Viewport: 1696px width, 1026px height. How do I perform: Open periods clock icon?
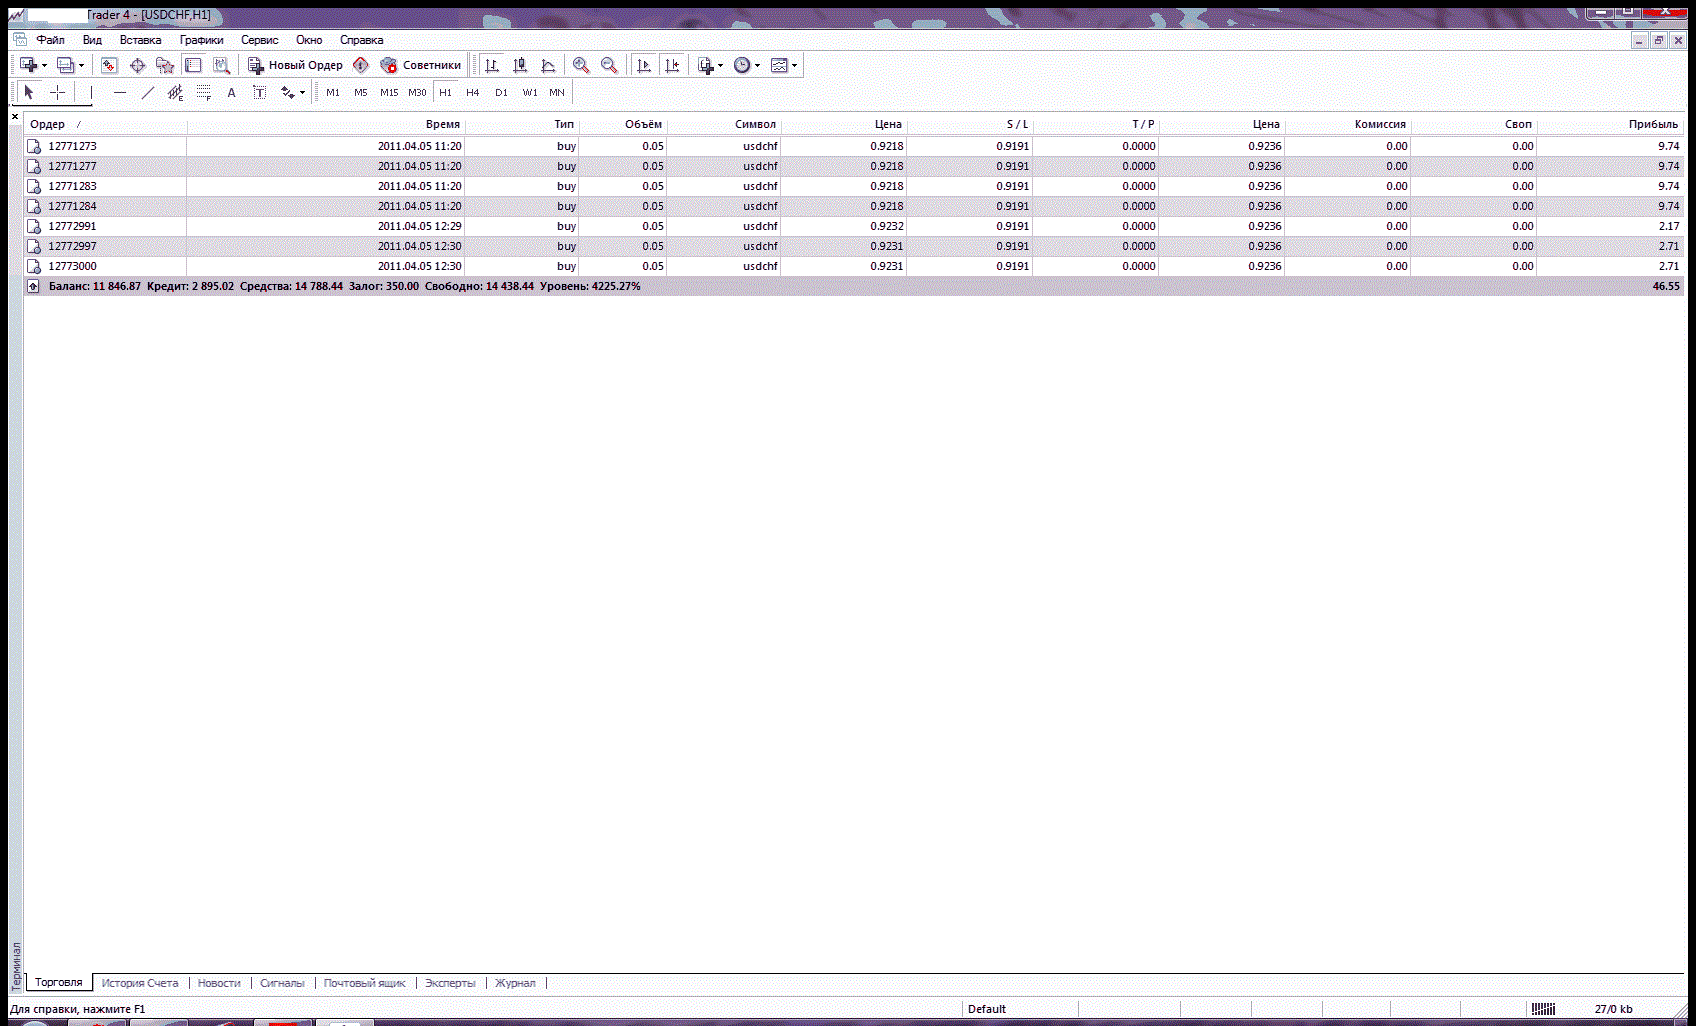point(742,65)
